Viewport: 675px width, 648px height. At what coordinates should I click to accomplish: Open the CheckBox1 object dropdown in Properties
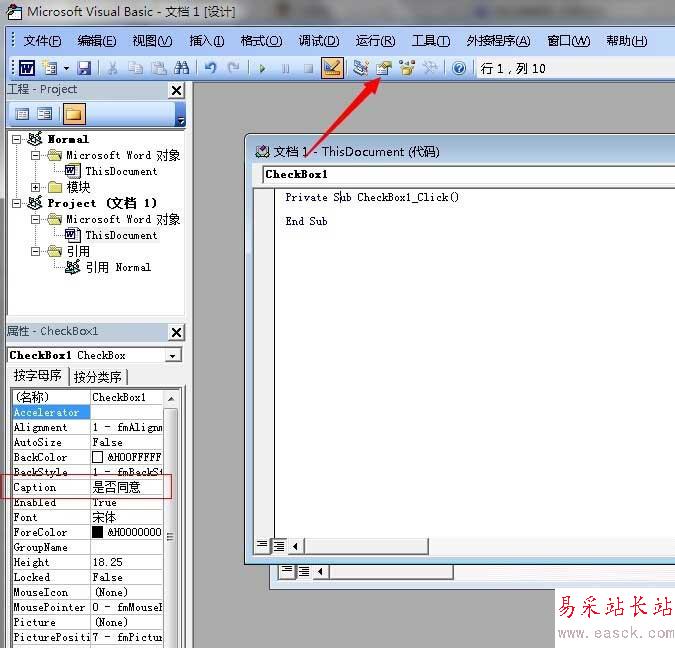pos(173,356)
